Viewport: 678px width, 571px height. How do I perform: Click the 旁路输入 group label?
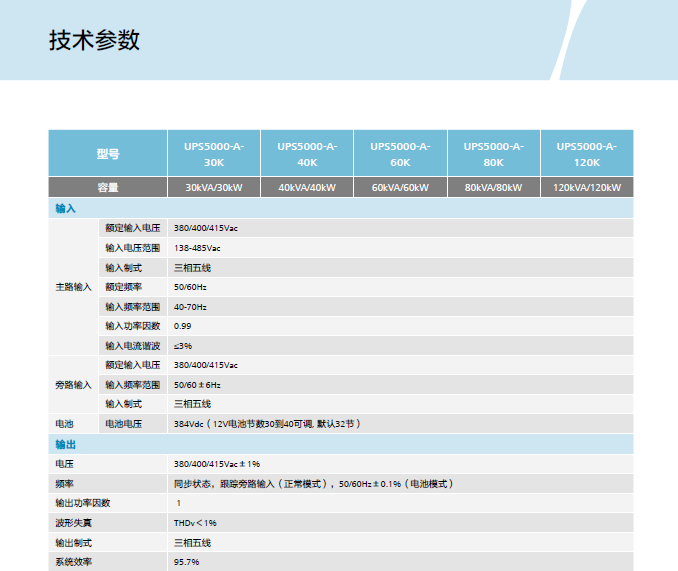pyautogui.click(x=73, y=384)
